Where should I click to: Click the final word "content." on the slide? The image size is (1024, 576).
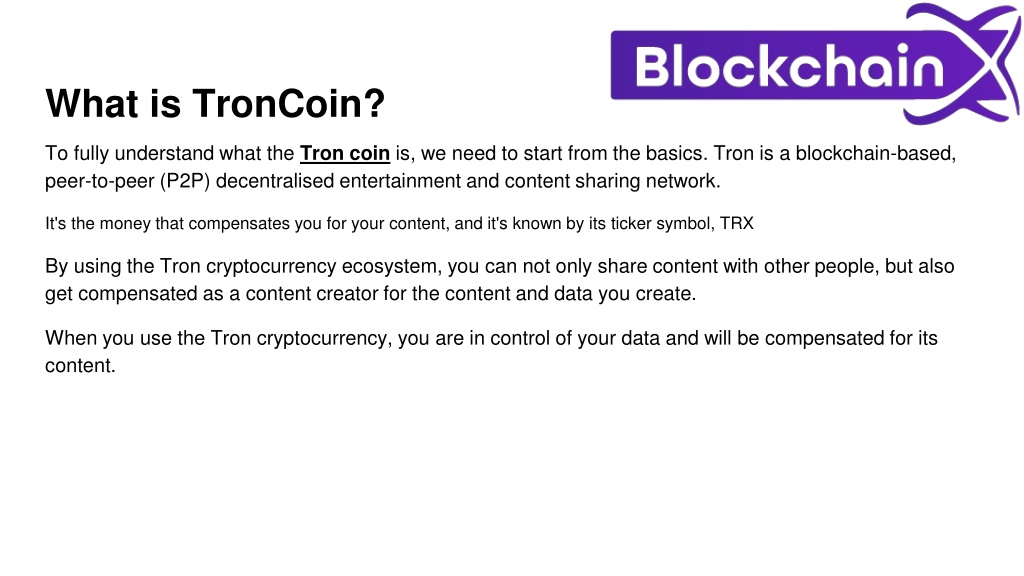pos(80,366)
